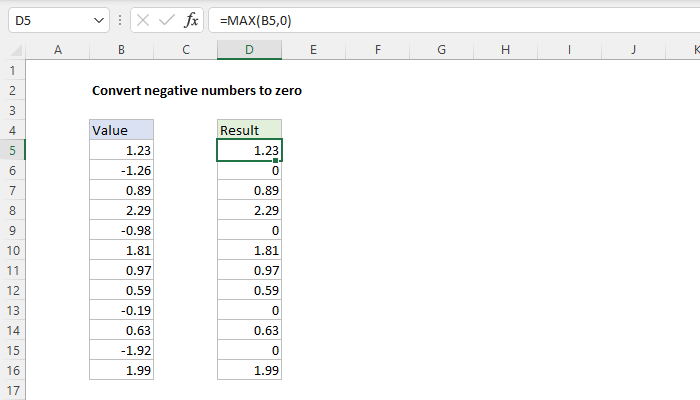The image size is (700, 400).
Task: Select column J header
Action: tap(633, 50)
